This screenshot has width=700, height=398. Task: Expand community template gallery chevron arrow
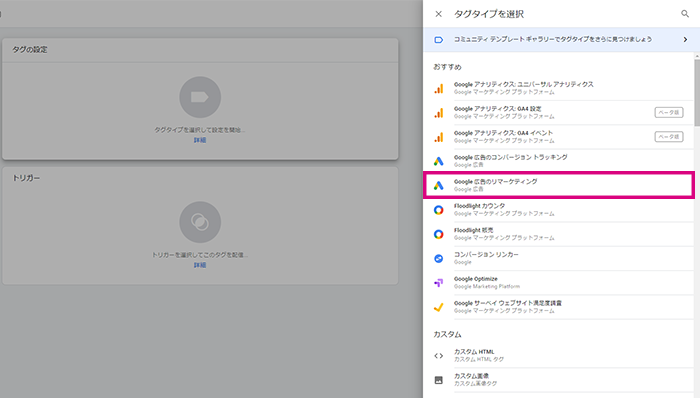[x=685, y=40]
